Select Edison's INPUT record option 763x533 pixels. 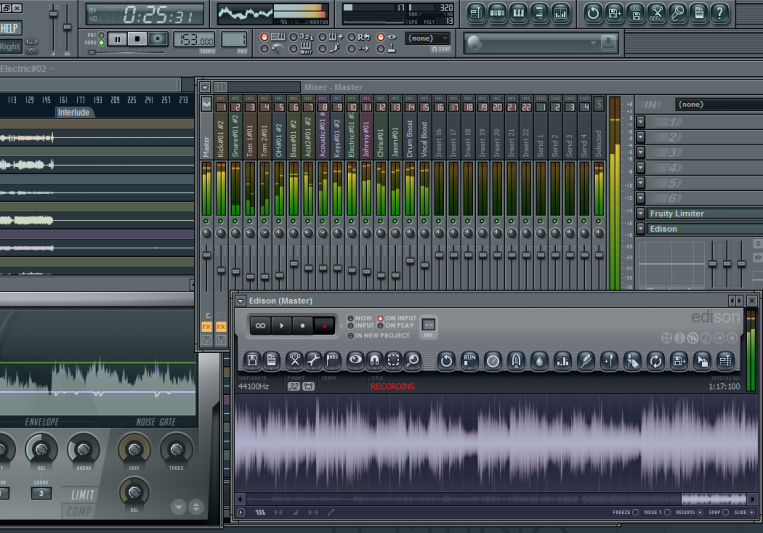tap(361, 326)
